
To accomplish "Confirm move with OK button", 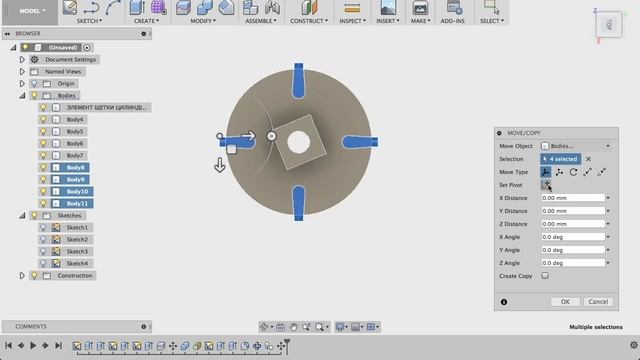I will (565, 302).
